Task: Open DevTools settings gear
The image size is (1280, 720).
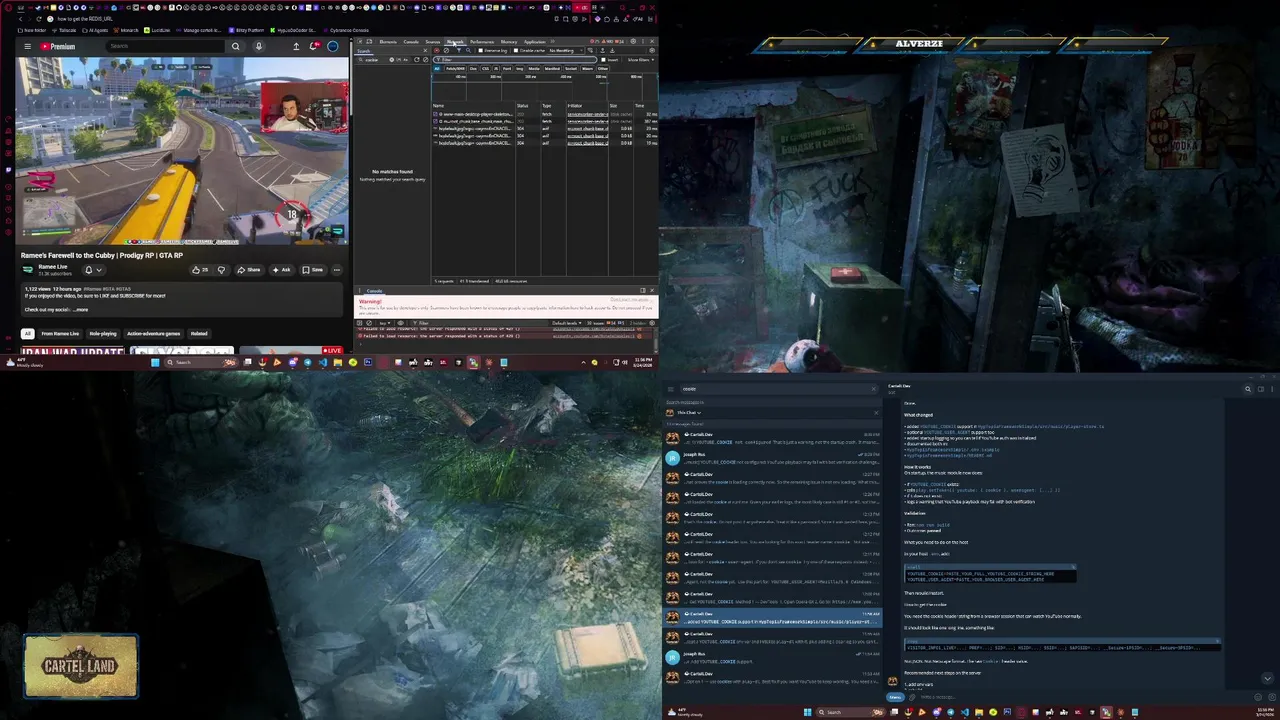Action: pyautogui.click(x=633, y=42)
